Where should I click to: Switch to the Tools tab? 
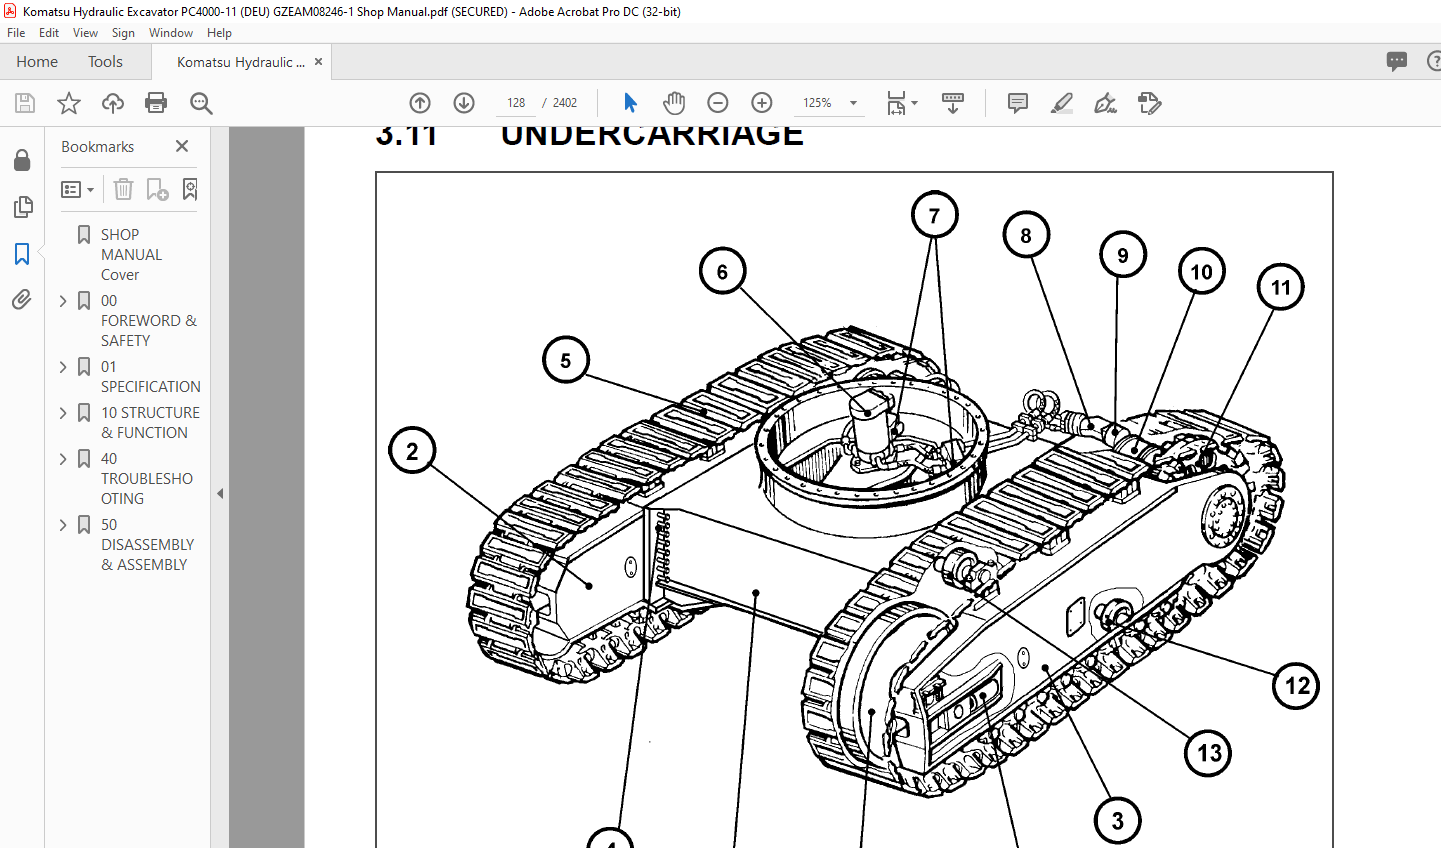click(x=105, y=62)
